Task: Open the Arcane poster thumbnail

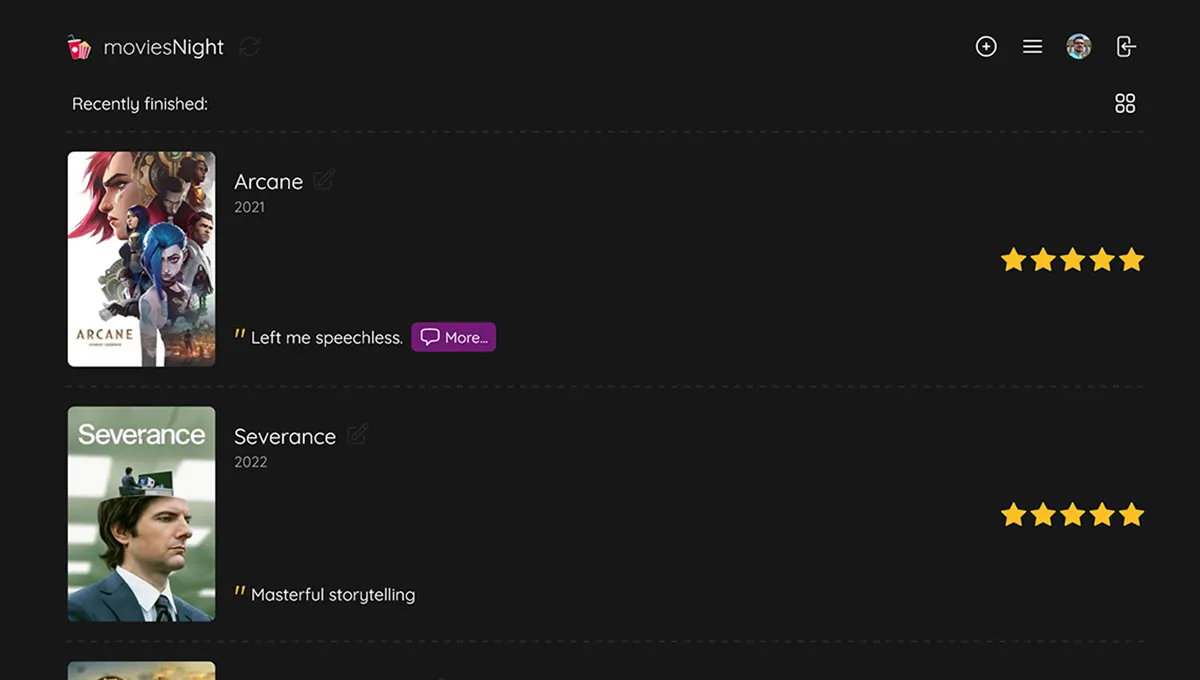Action: 141,259
